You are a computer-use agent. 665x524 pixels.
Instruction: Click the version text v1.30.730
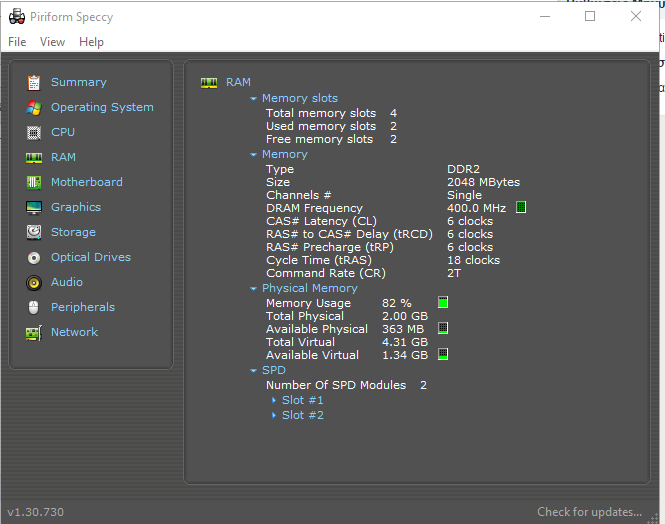point(36,512)
